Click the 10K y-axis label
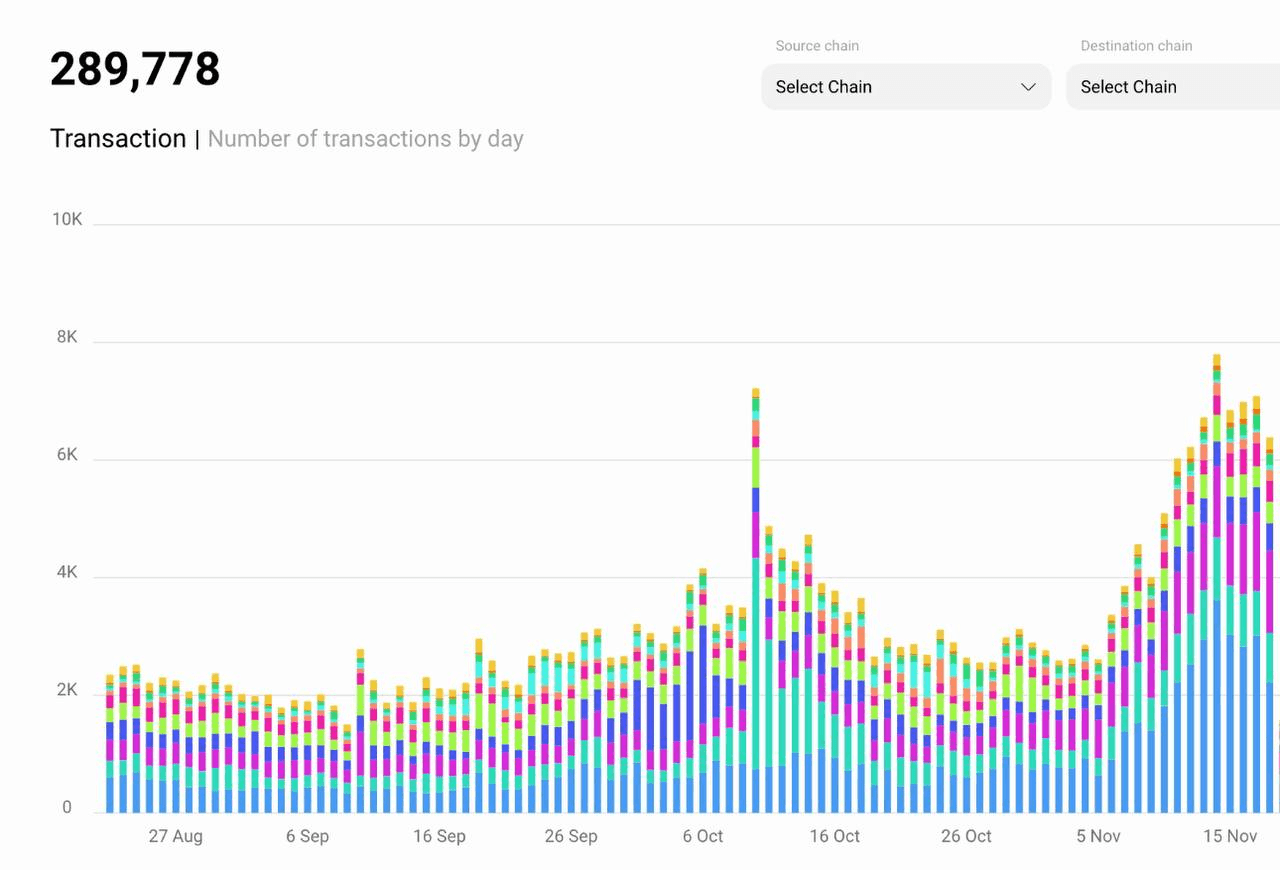This screenshot has height=870, width=1280. click(x=67, y=219)
